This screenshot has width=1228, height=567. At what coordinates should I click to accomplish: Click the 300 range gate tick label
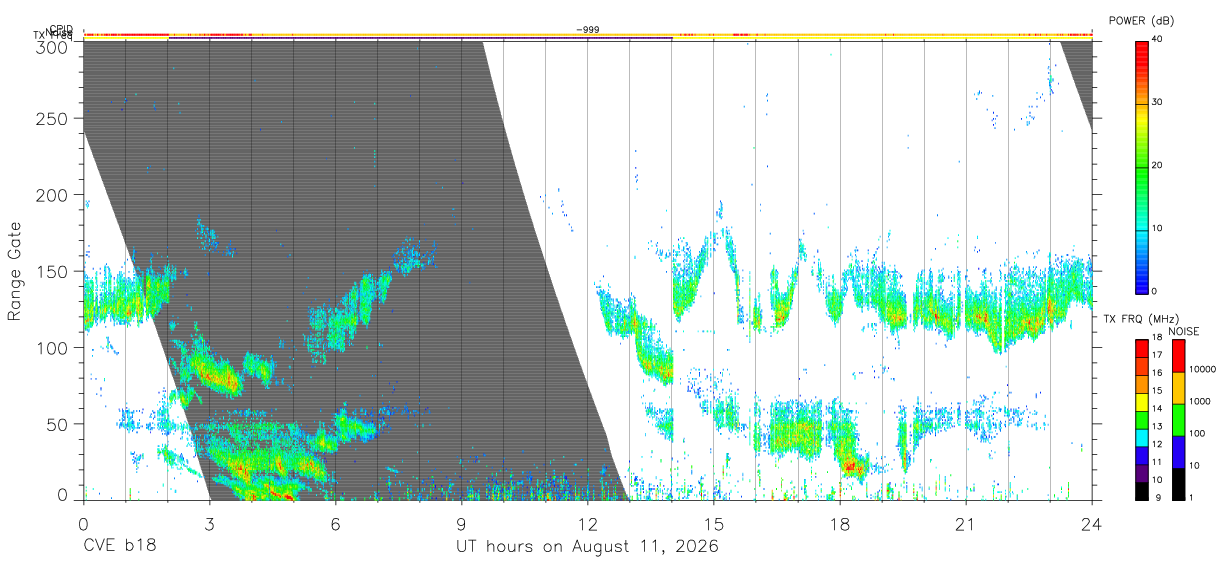point(52,46)
